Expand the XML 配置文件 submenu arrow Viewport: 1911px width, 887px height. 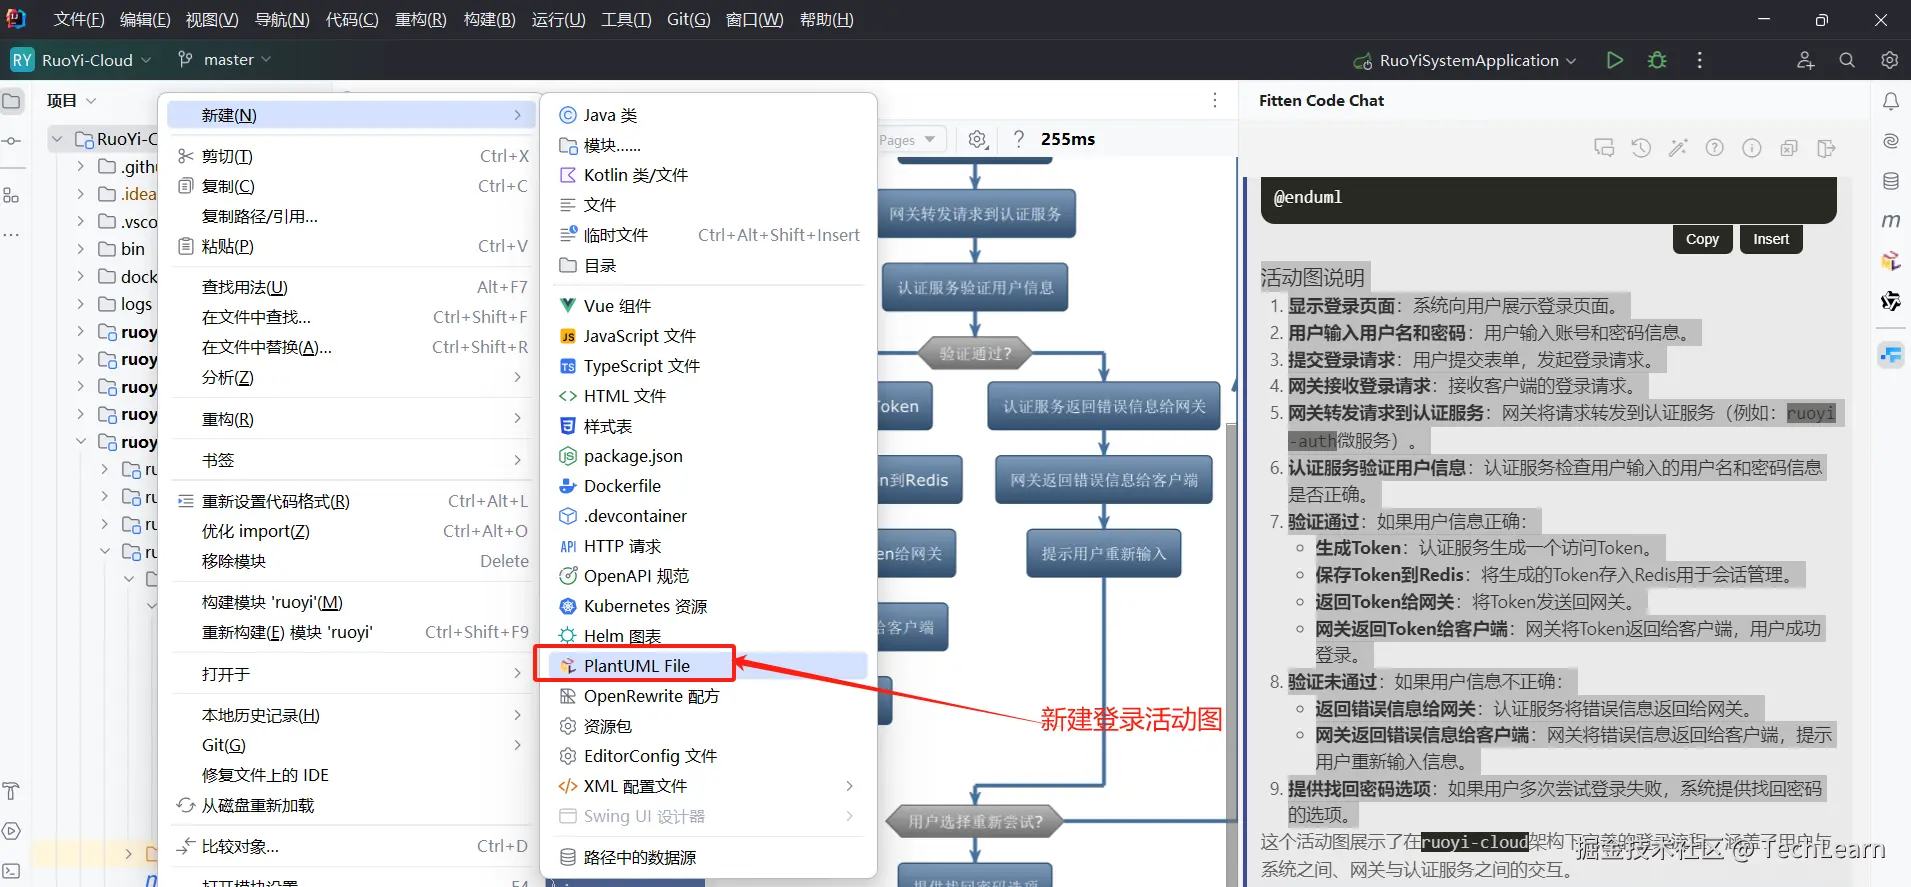click(849, 786)
